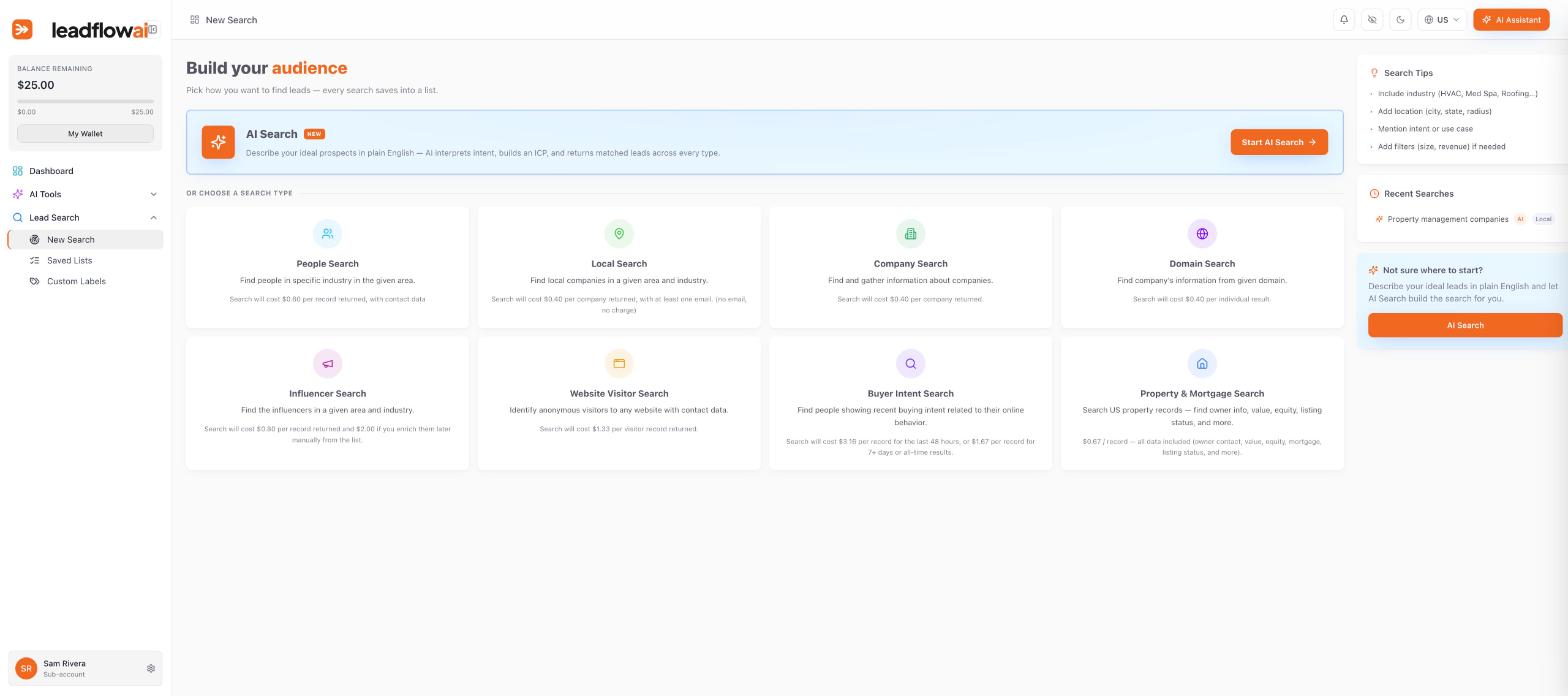Open My Wallet
This screenshot has height=696, width=1568.
point(85,133)
